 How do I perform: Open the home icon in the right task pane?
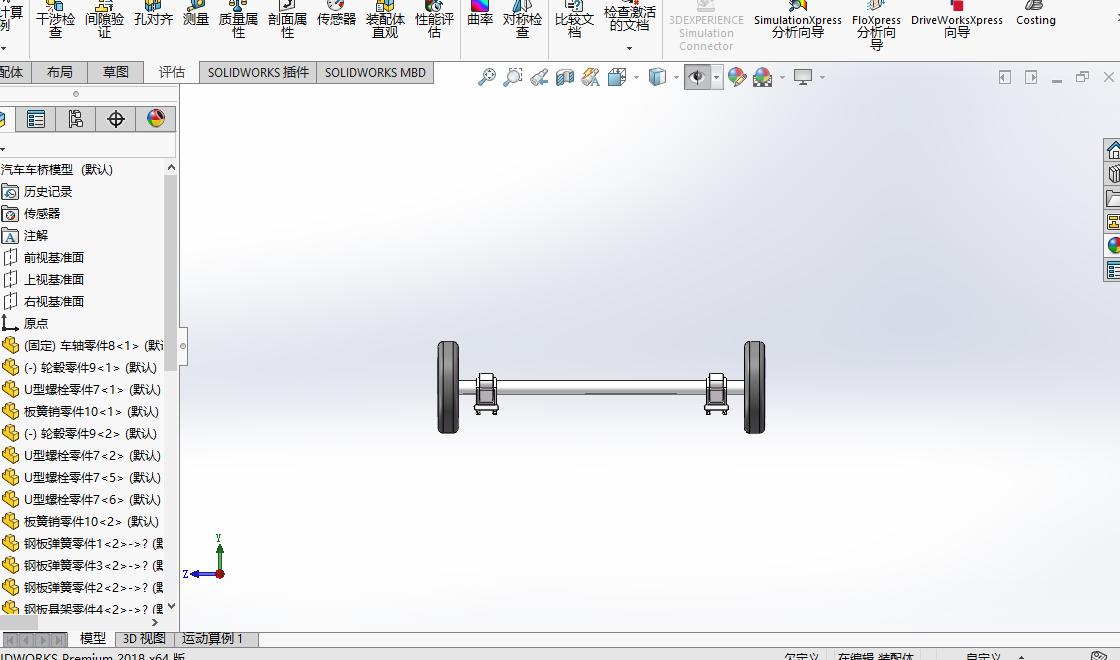(x=1113, y=150)
